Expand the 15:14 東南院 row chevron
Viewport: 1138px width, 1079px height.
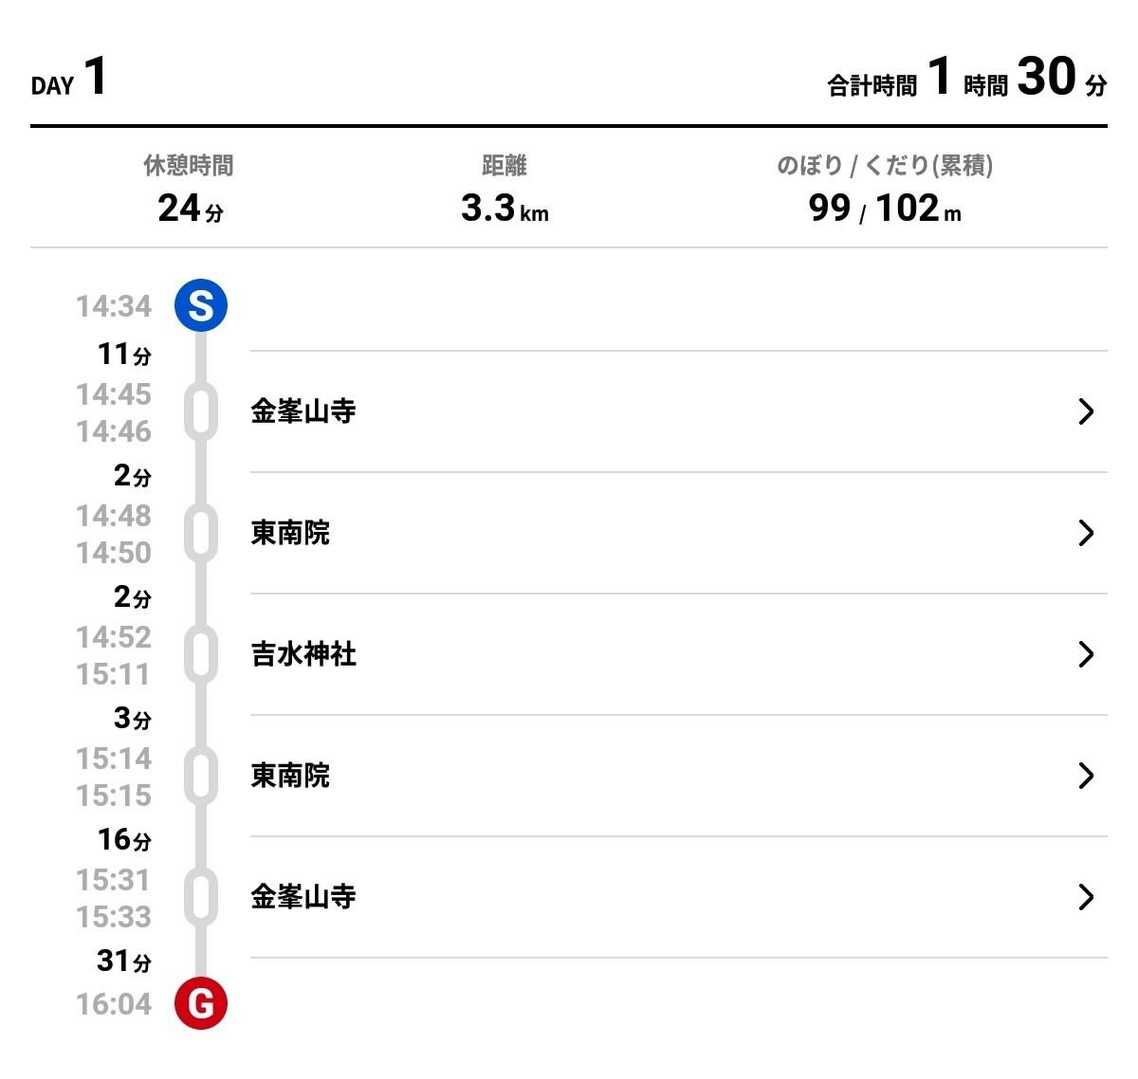pyautogui.click(x=1086, y=776)
